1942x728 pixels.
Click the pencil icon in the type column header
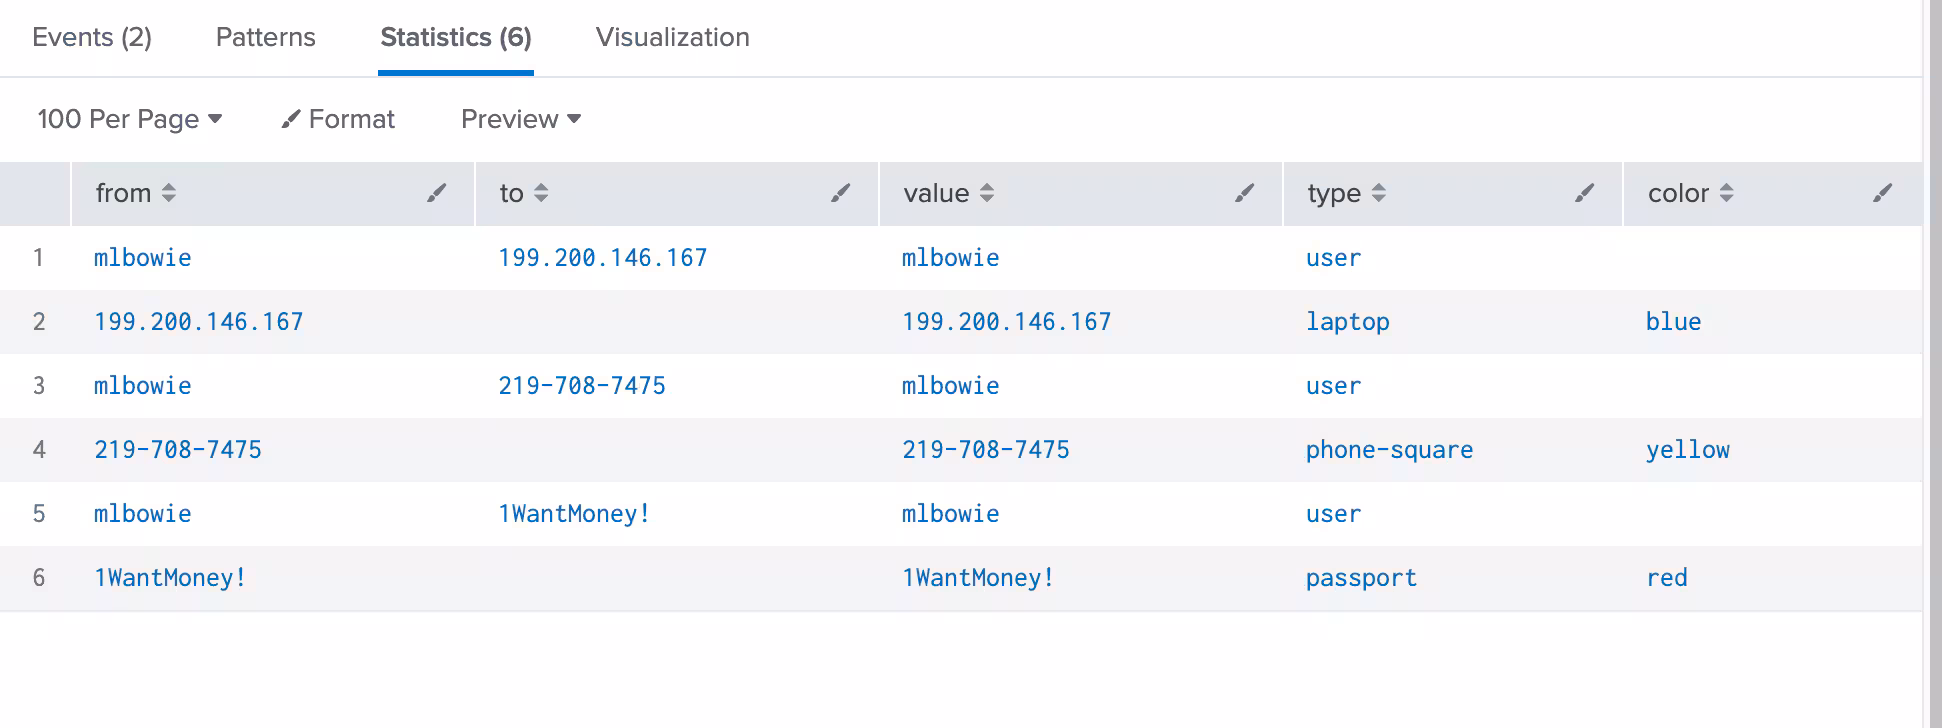click(1584, 193)
